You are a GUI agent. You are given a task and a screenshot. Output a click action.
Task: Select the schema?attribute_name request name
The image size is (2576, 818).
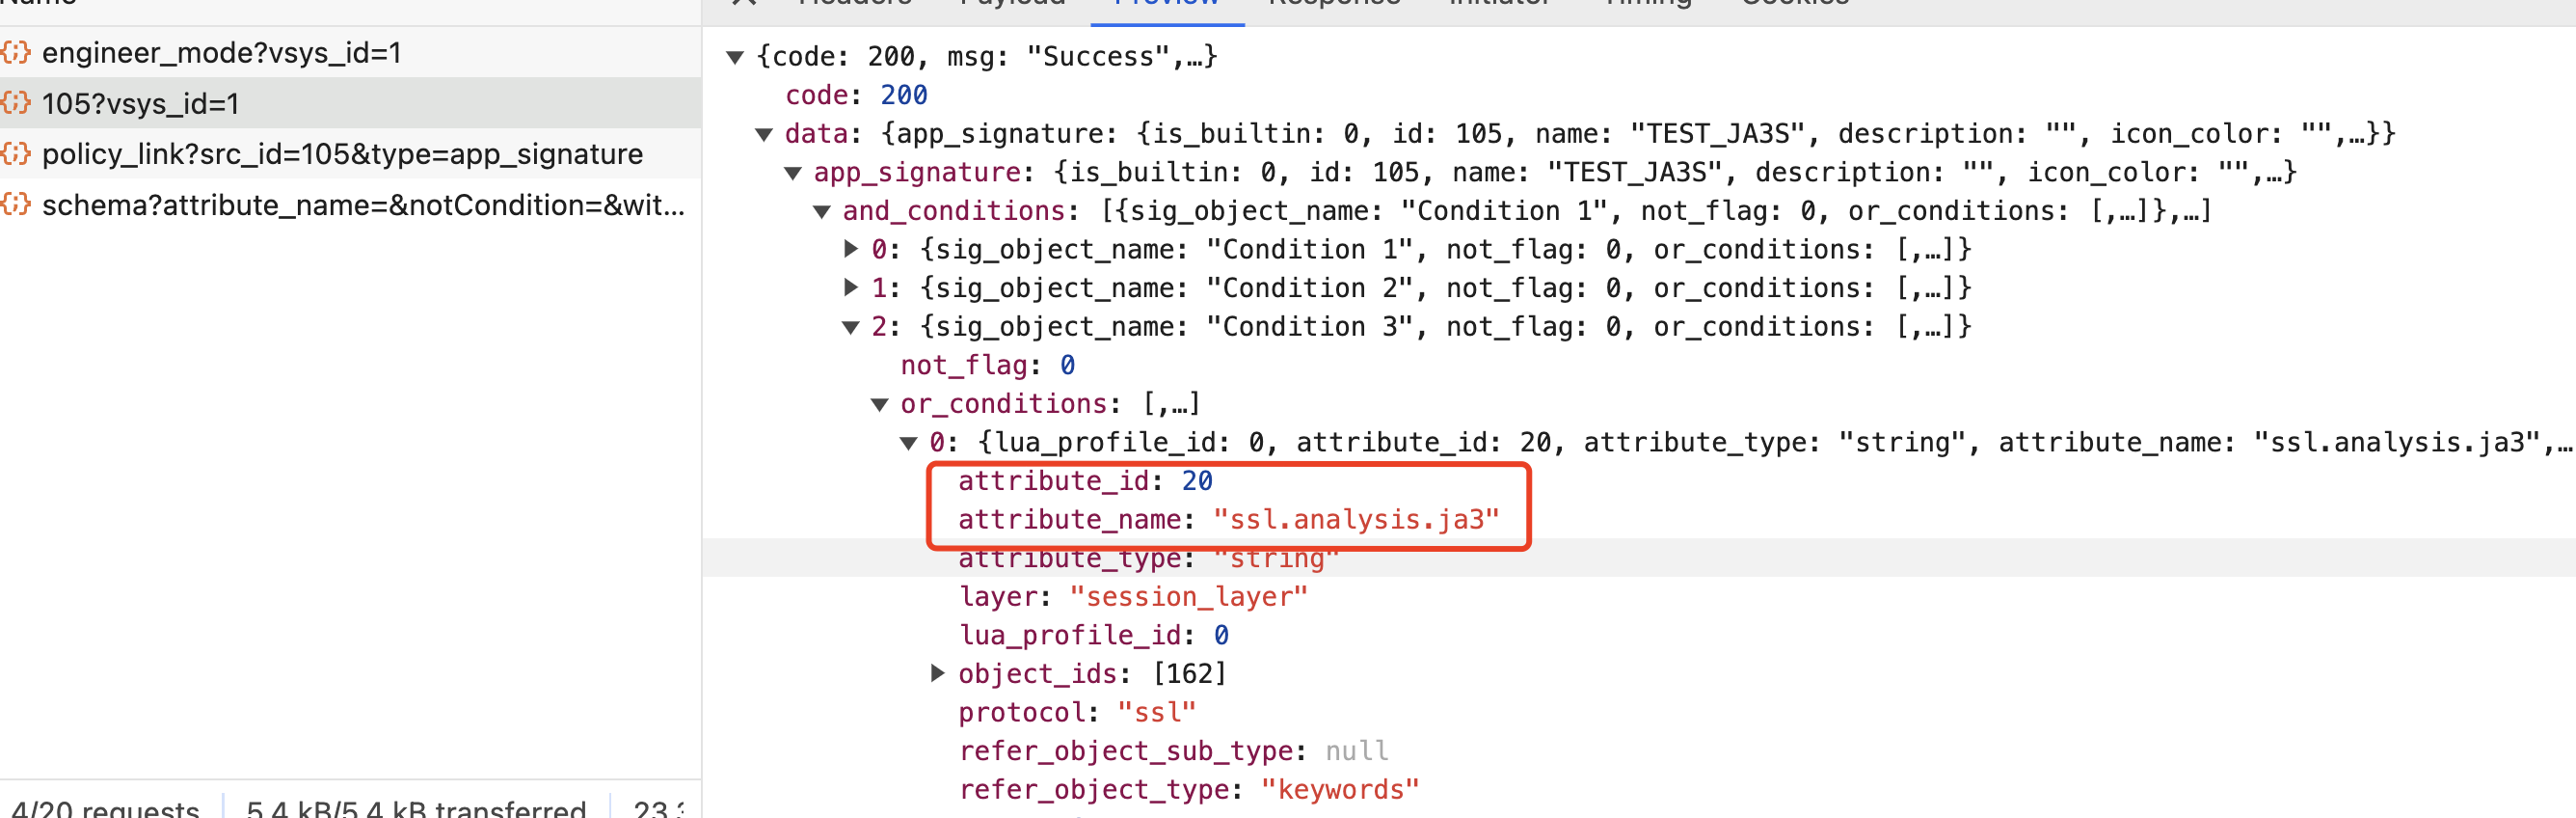pyautogui.click(x=362, y=205)
